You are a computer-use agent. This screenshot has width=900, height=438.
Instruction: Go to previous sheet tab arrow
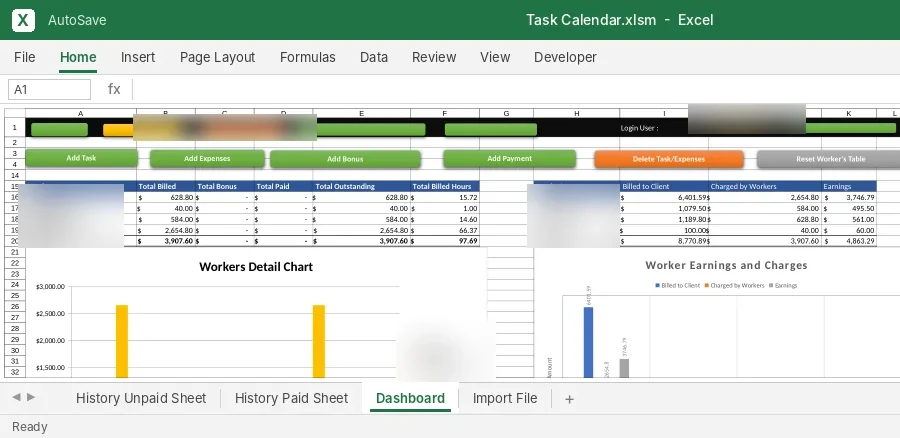click(16, 397)
